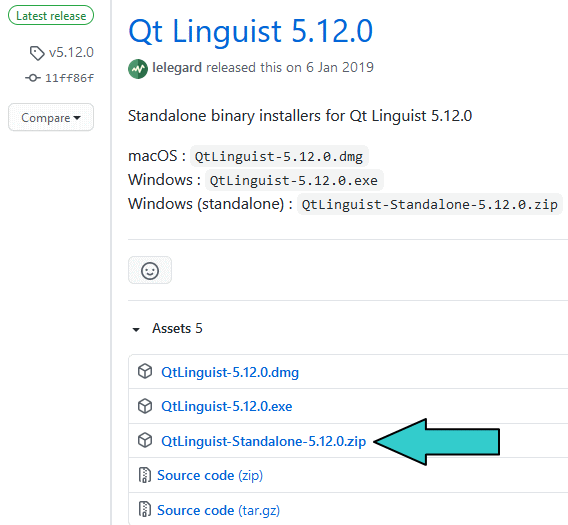Viewport: 568px width, 525px height.
Task: Open the Qt Linguist 5.12.0 release title
Action: (250, 32)
